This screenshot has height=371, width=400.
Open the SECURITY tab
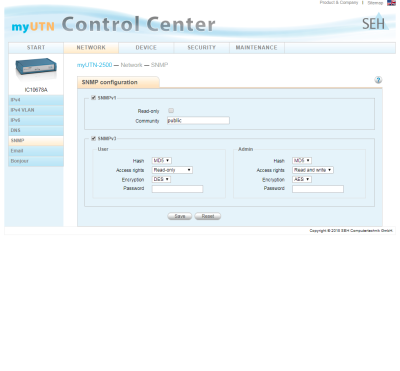click(x=201, y=48)
